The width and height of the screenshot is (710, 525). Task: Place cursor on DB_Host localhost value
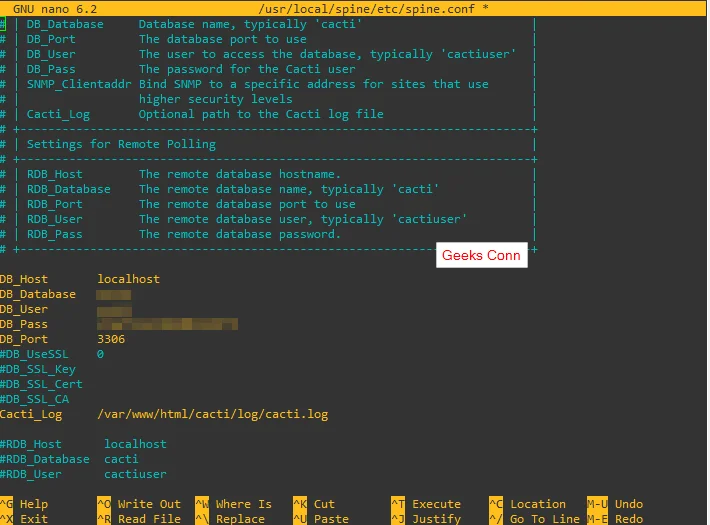point(129,279)
